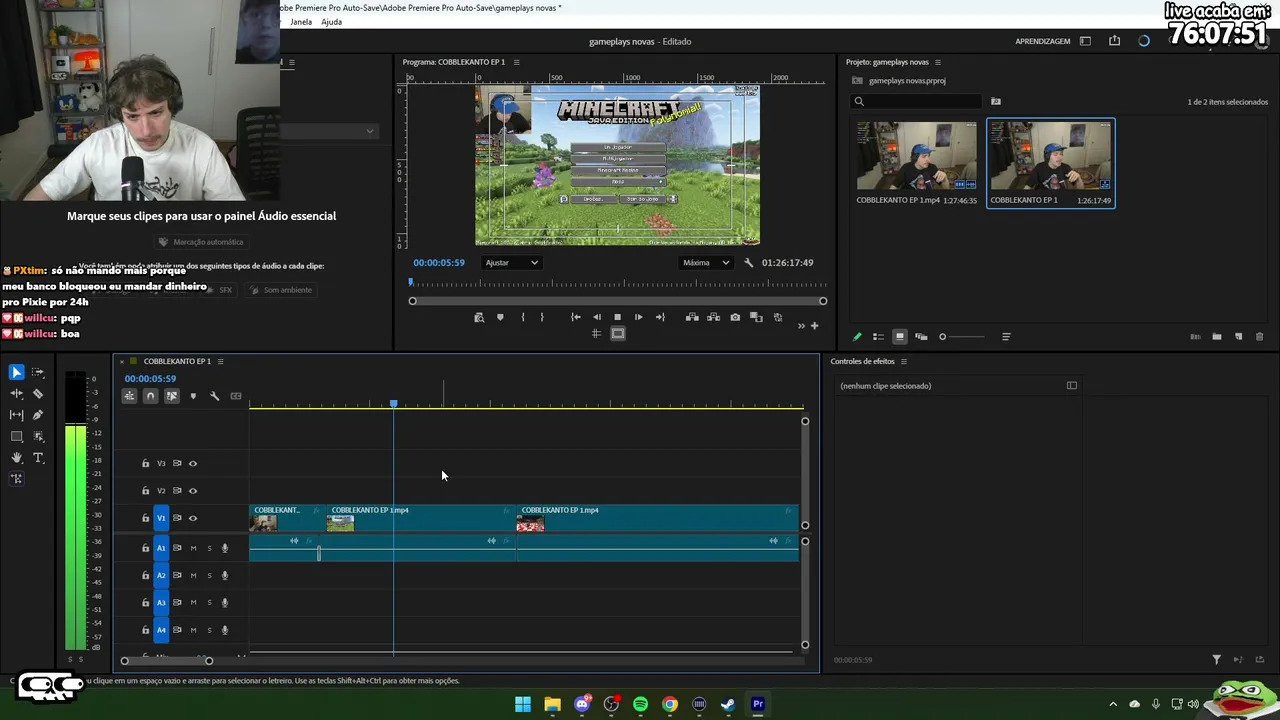The width and height of the screenshot is (1280, 720).
Task: Open the Máxima playback resolution dropdown
Action: click(x=705, y=263)
